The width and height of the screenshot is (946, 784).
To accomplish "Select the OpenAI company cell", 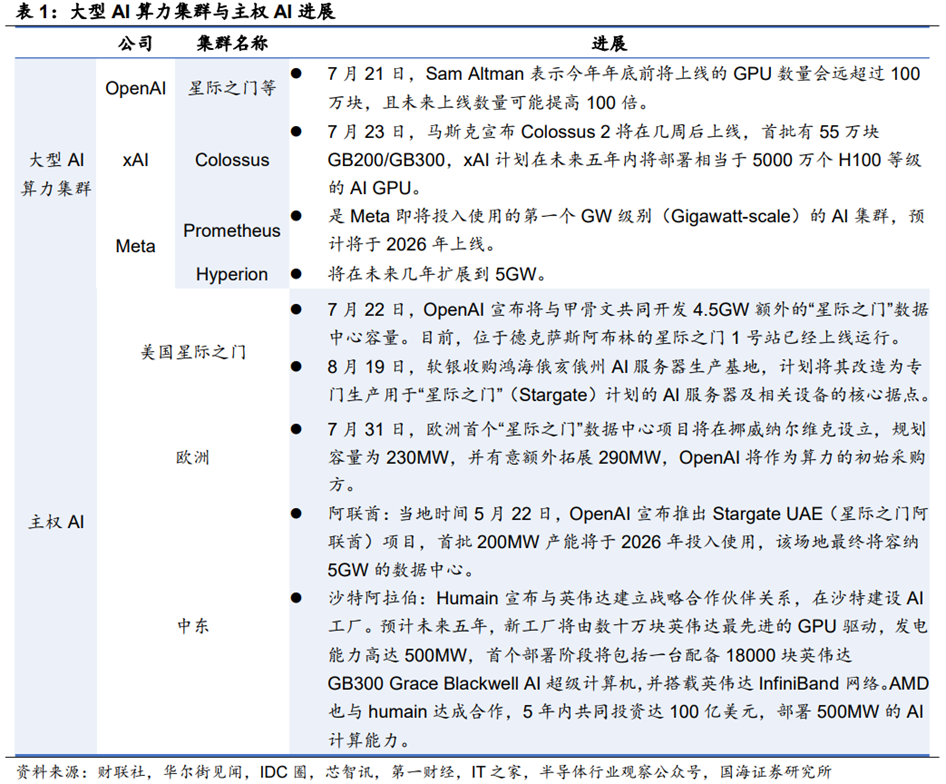I will [135, 88].
